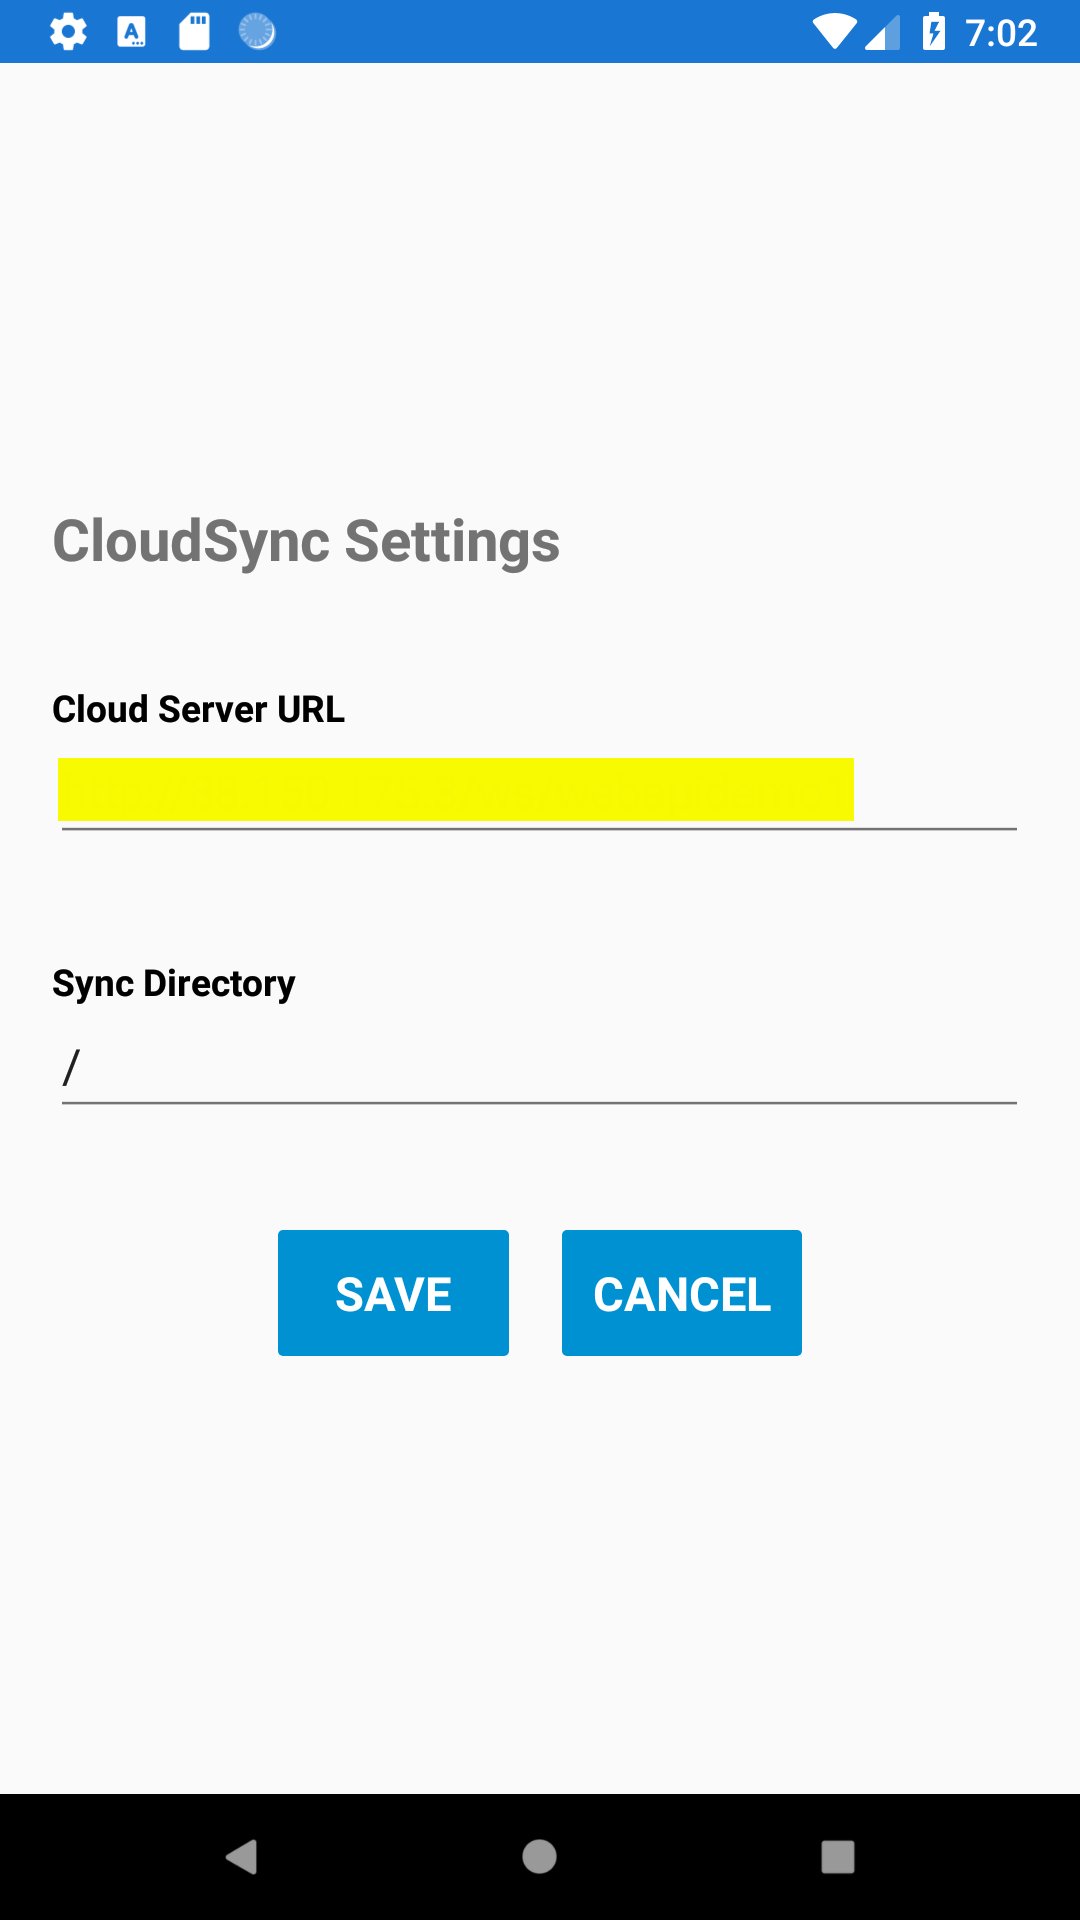Cancel the CloudSync settings changes
1080x1920 pixels.
point(682,1293)
